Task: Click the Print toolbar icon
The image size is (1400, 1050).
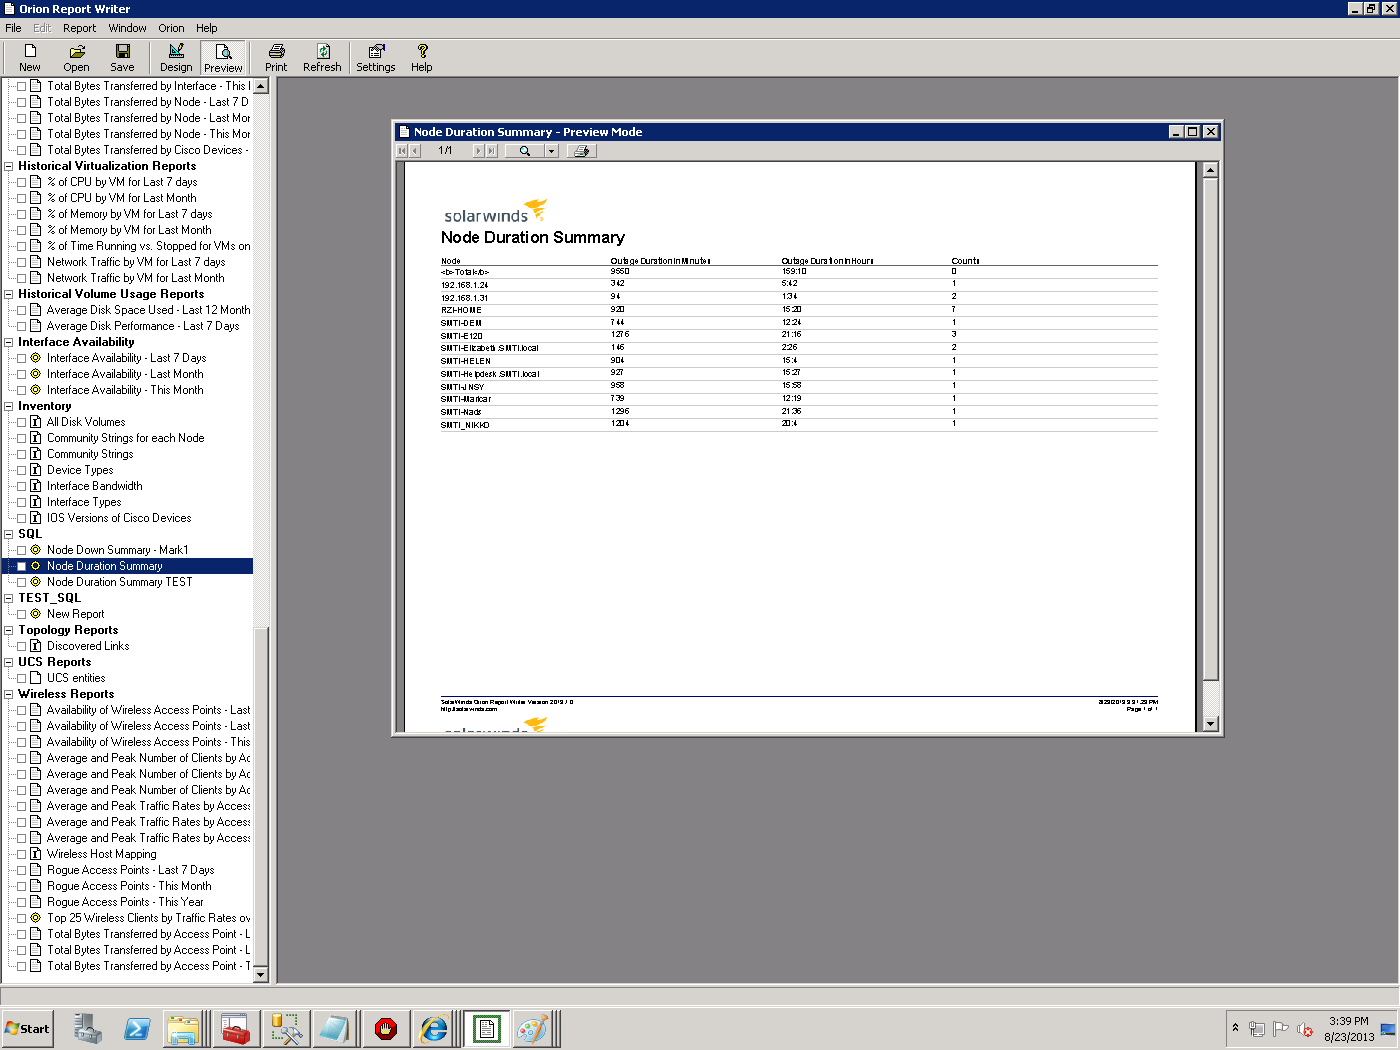Action: pos(276,58)
